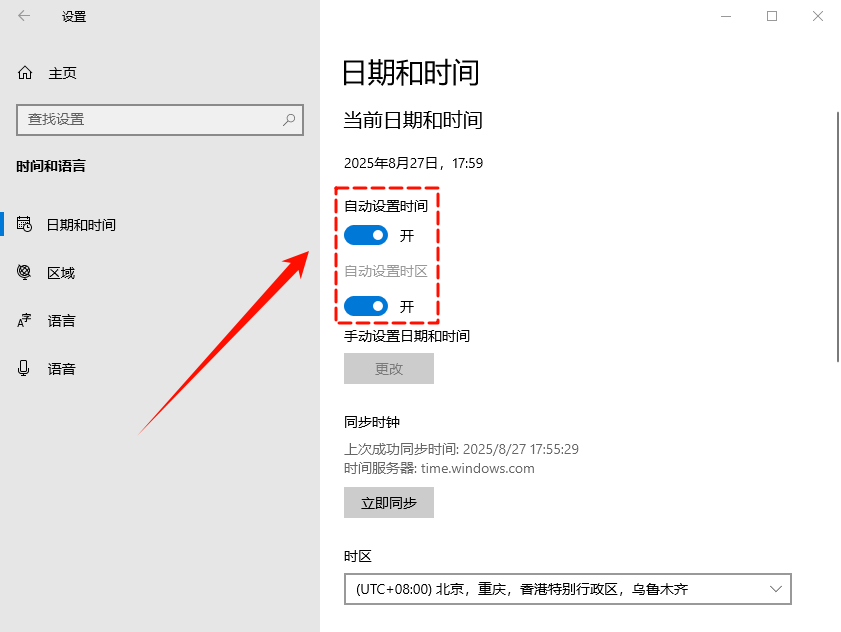The height and width of the screenshot is (632, 841).
Task: Click the time.windows.com server text
Action: click(477, 468)
